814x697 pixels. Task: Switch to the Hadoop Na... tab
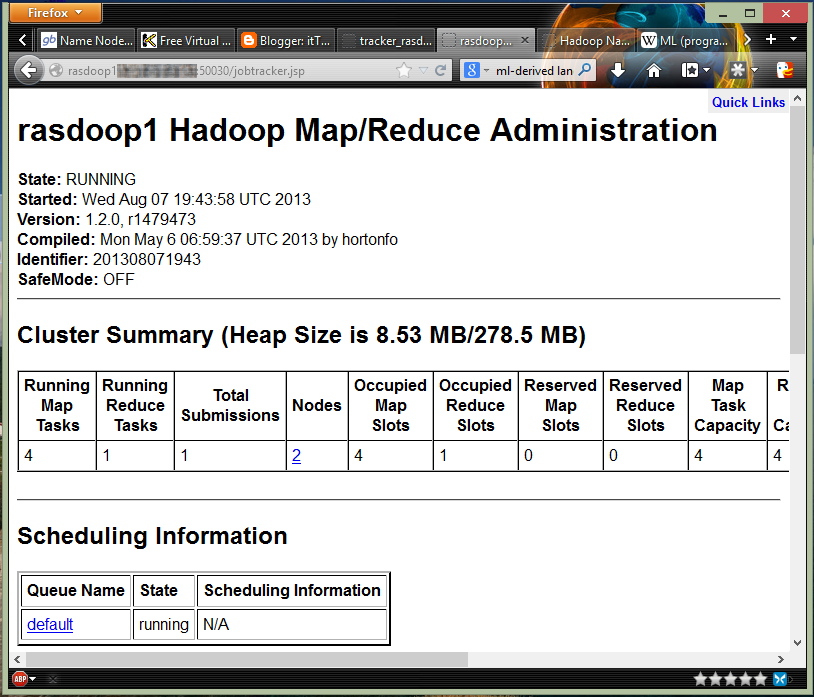click(x=586, y=40)
